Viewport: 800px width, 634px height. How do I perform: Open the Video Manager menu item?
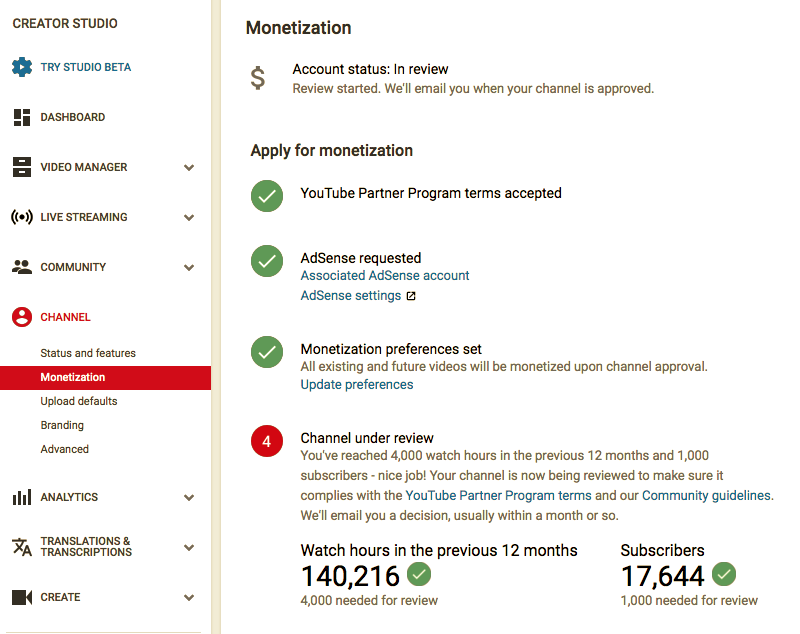(x=84, y=167)
